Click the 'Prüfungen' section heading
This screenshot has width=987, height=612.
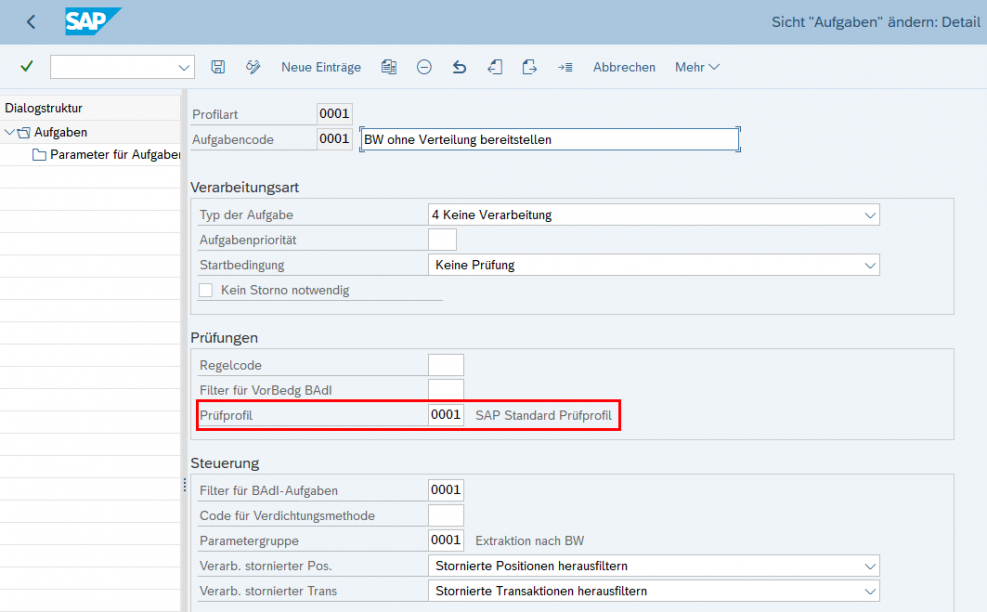click(x=224, y=338)
